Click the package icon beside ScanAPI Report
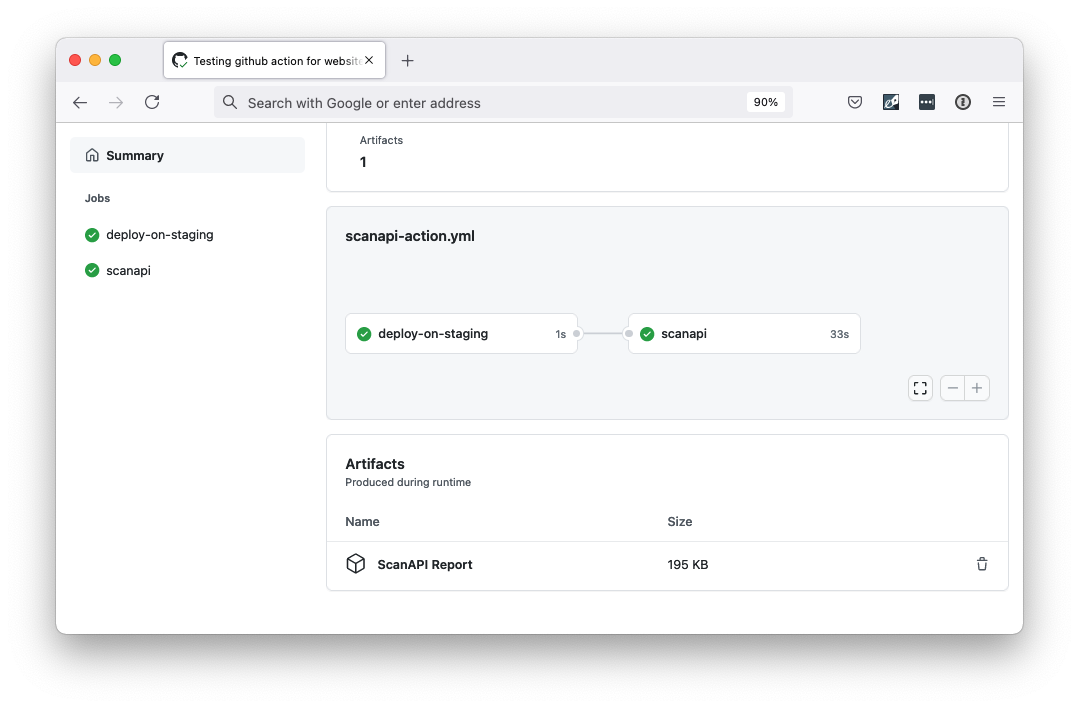Viewport: 1079px width, 708px height. tap(356, 564)
